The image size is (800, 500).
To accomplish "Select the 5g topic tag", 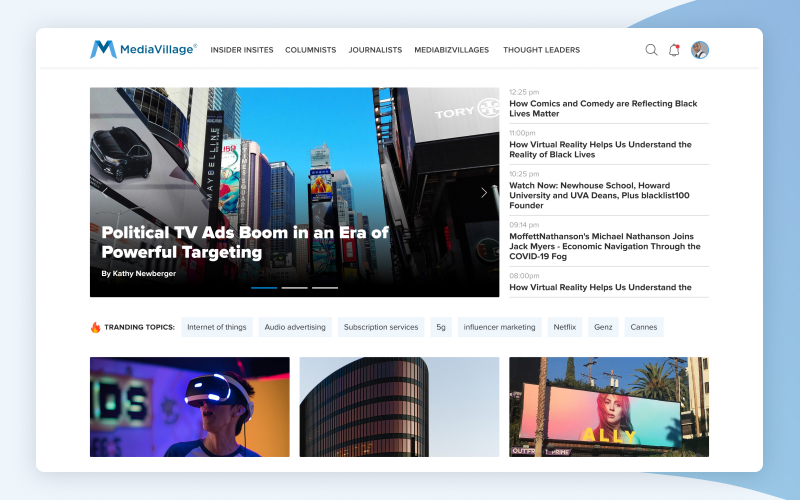I will (441, 327).
